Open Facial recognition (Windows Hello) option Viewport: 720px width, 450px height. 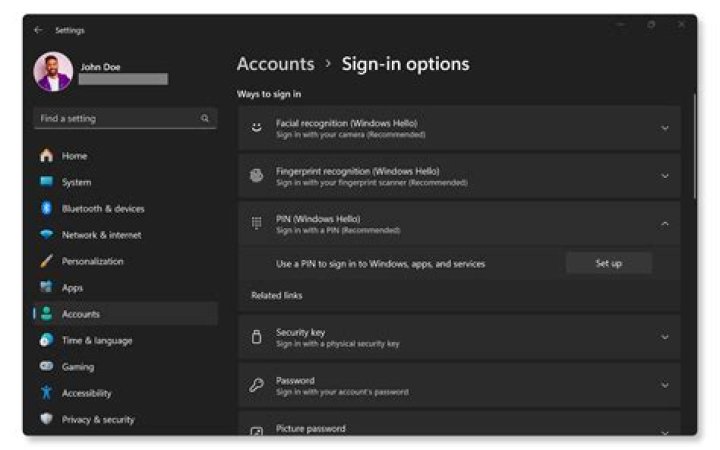coord(459,128)
